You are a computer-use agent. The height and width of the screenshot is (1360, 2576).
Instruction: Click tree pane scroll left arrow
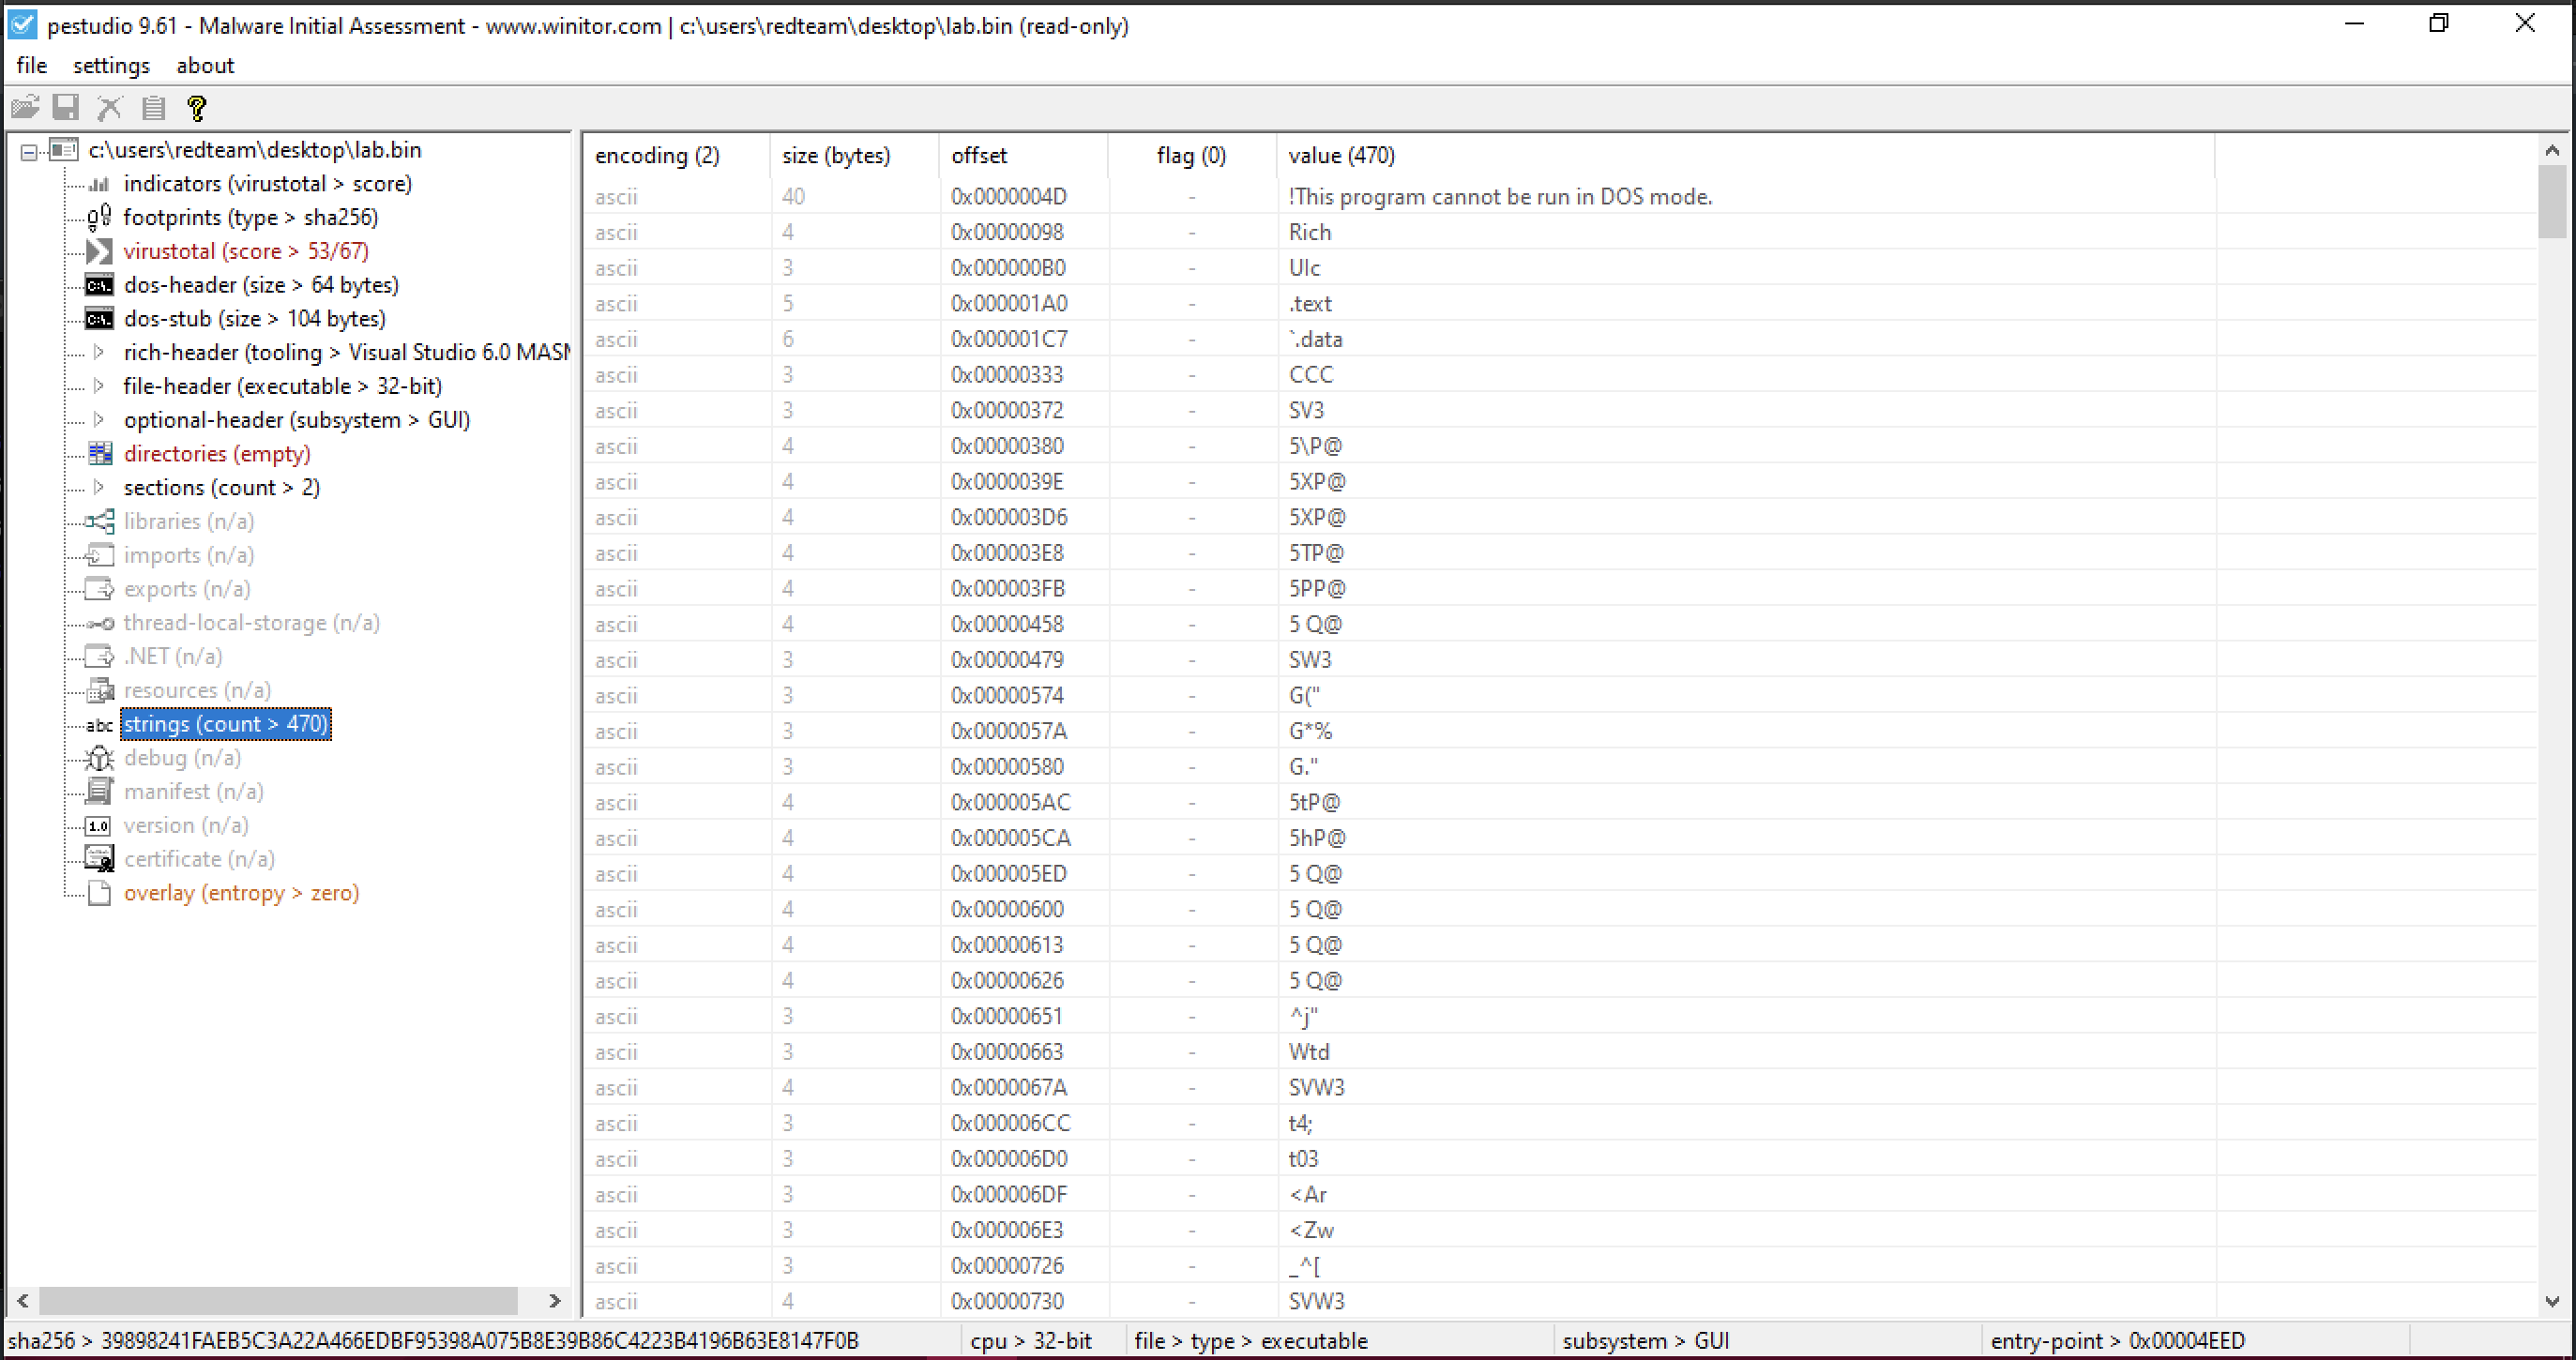[x=22, y=1300]
